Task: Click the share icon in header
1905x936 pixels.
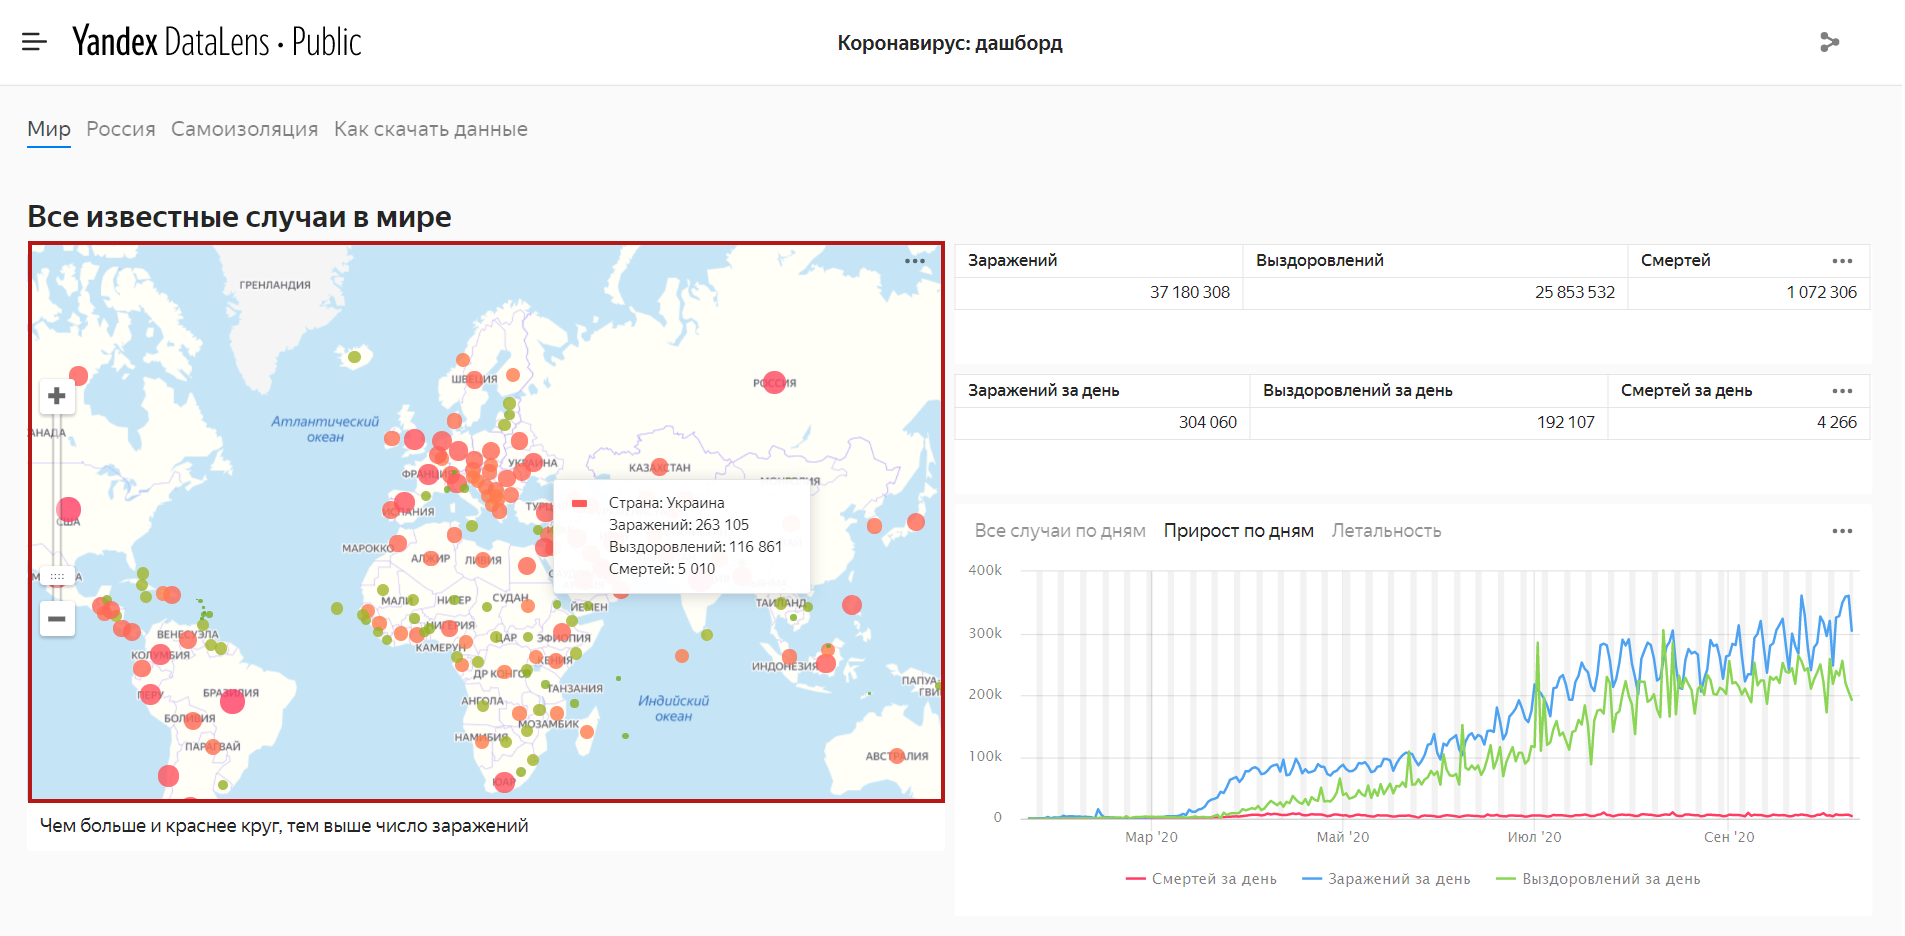Action: click(x=1829, y=42)
